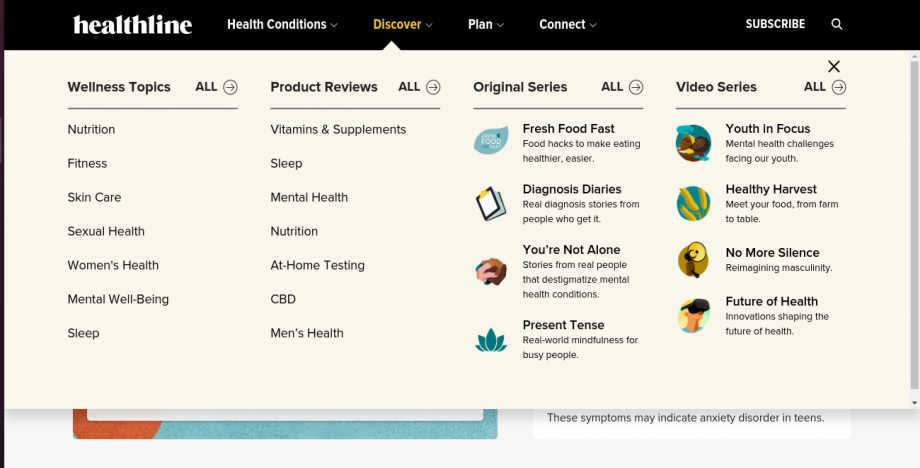The height and width of the screenshot is (468, 920).
Task: View ALL Wellness Topics
Action: (217, 87)
